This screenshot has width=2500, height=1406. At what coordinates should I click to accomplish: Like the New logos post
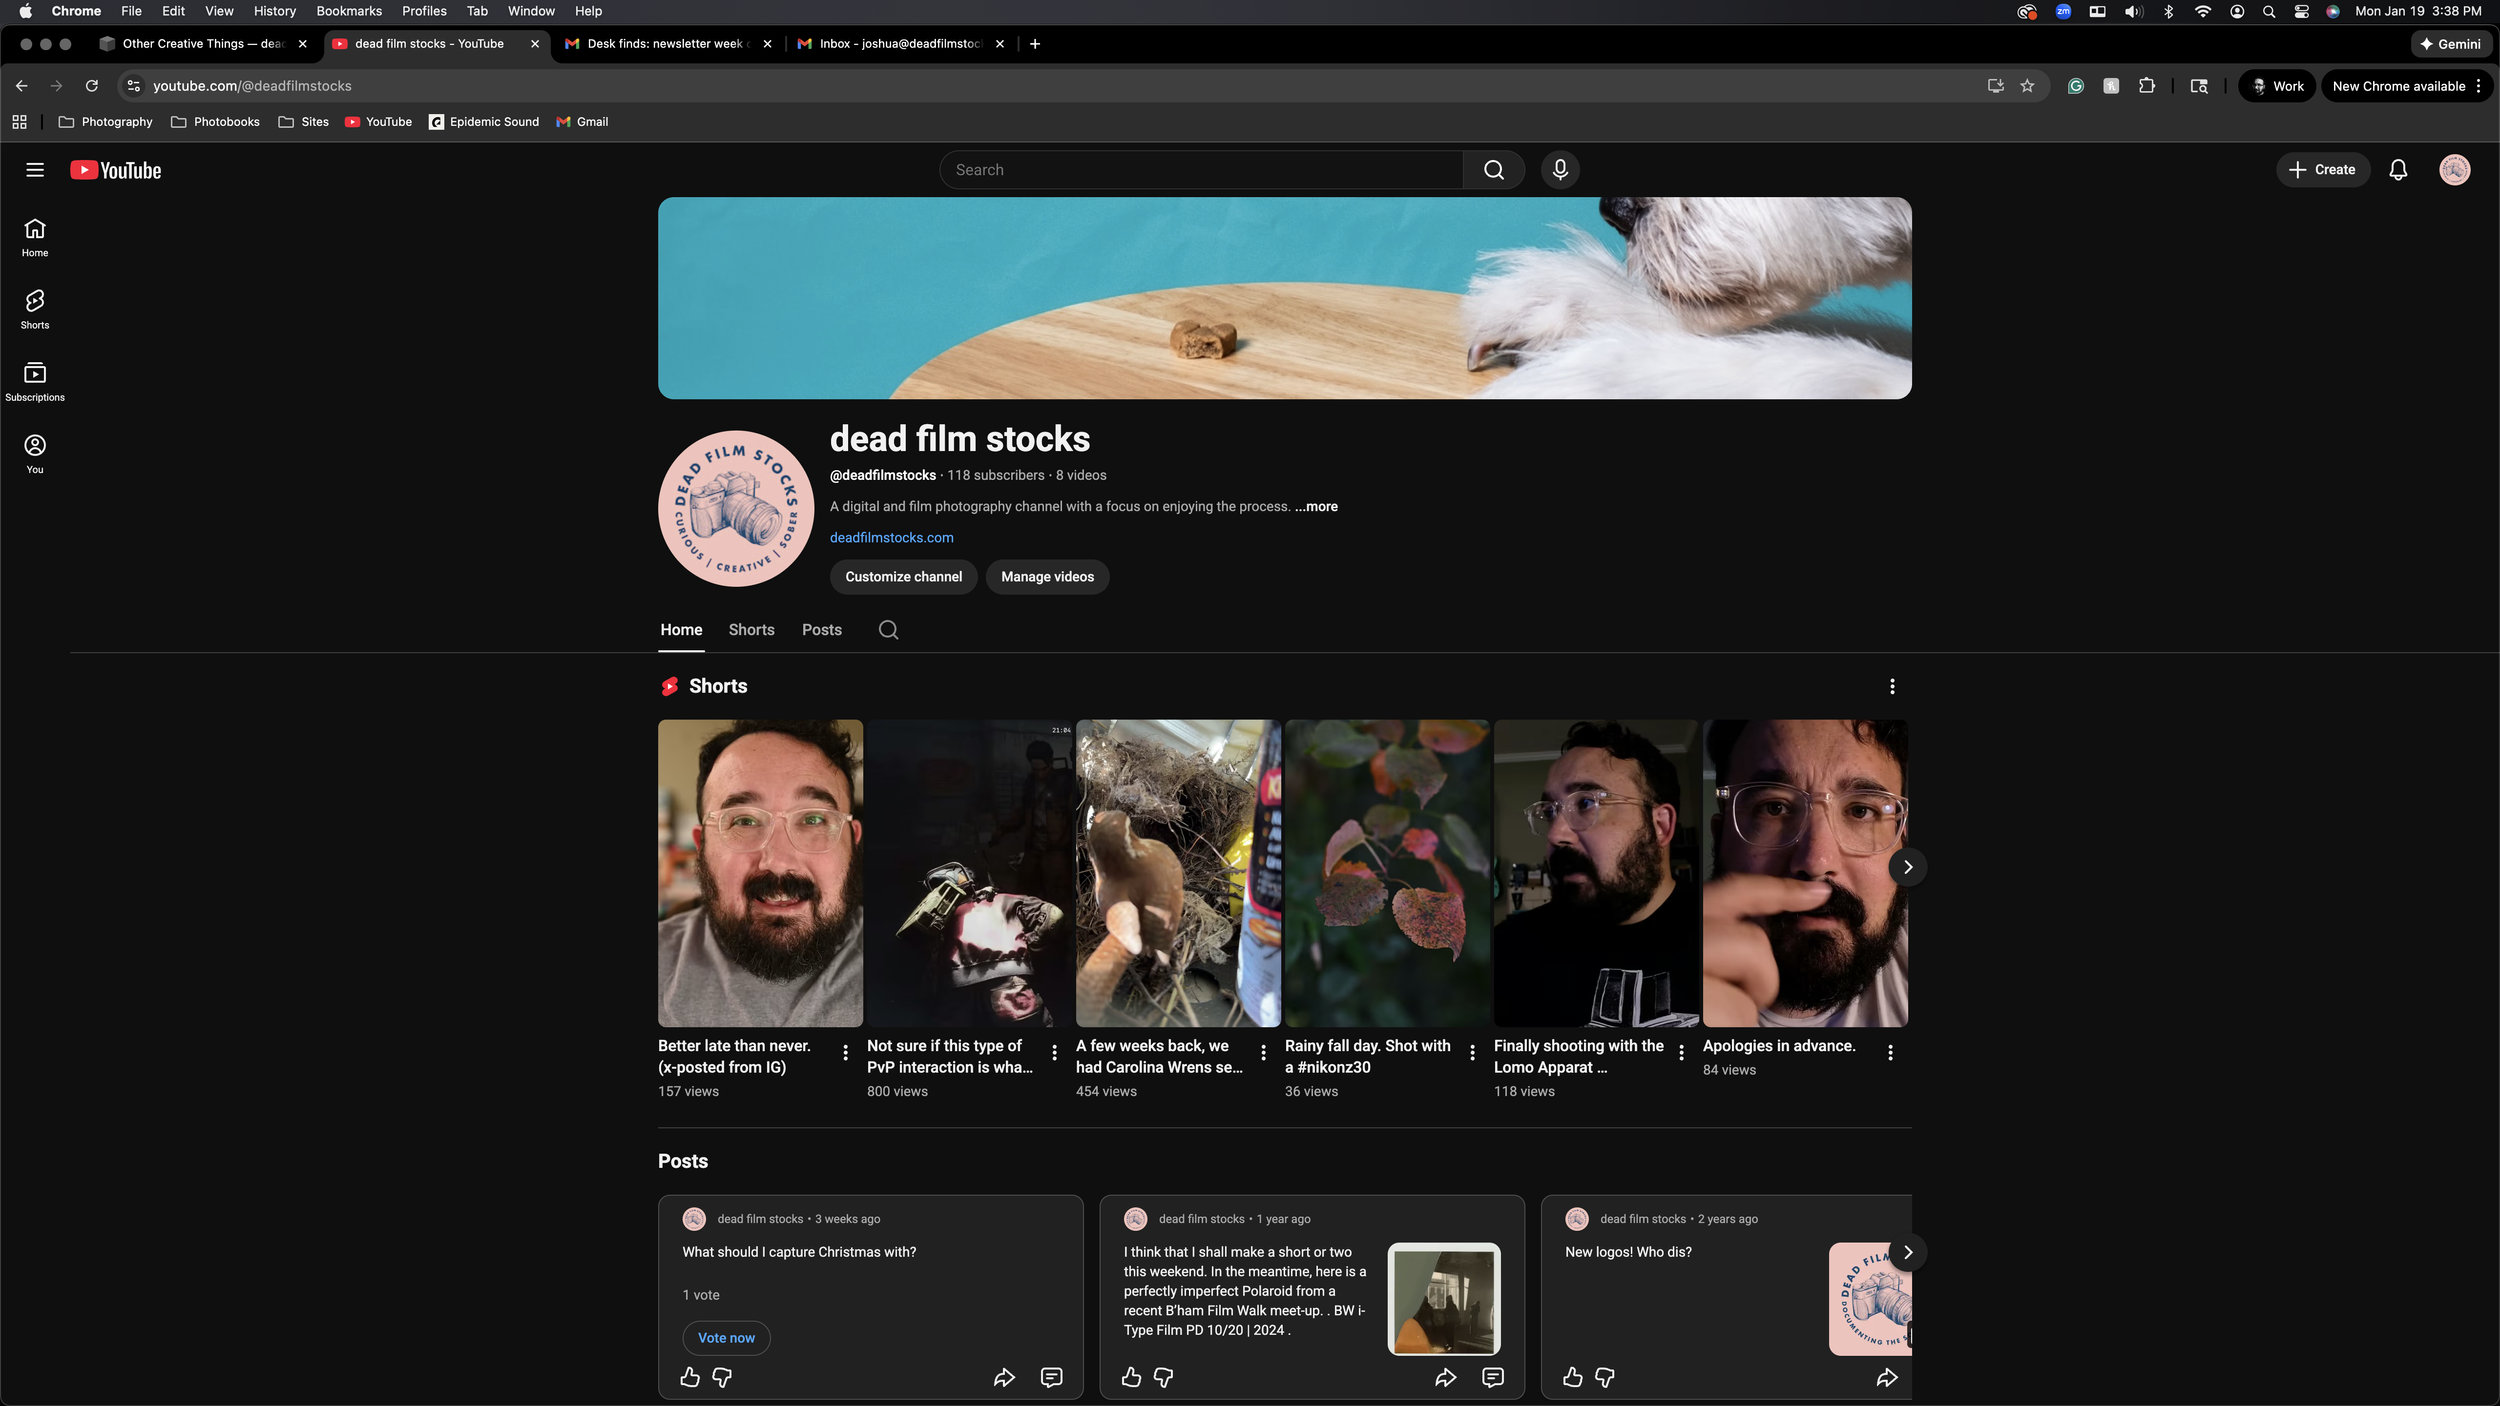(x=1572, y=1377)
